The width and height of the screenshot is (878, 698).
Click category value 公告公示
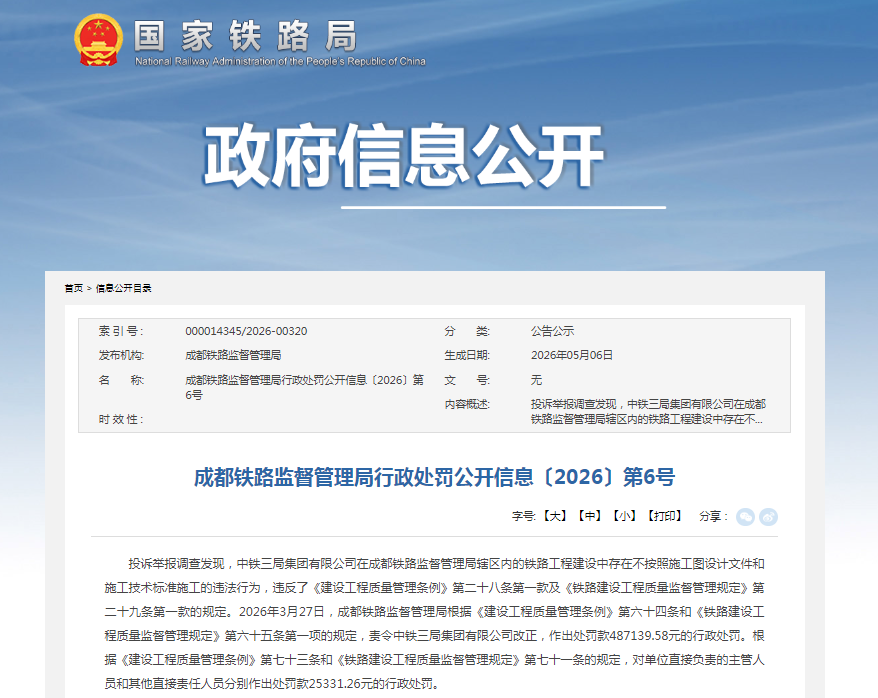coord(553,331)
